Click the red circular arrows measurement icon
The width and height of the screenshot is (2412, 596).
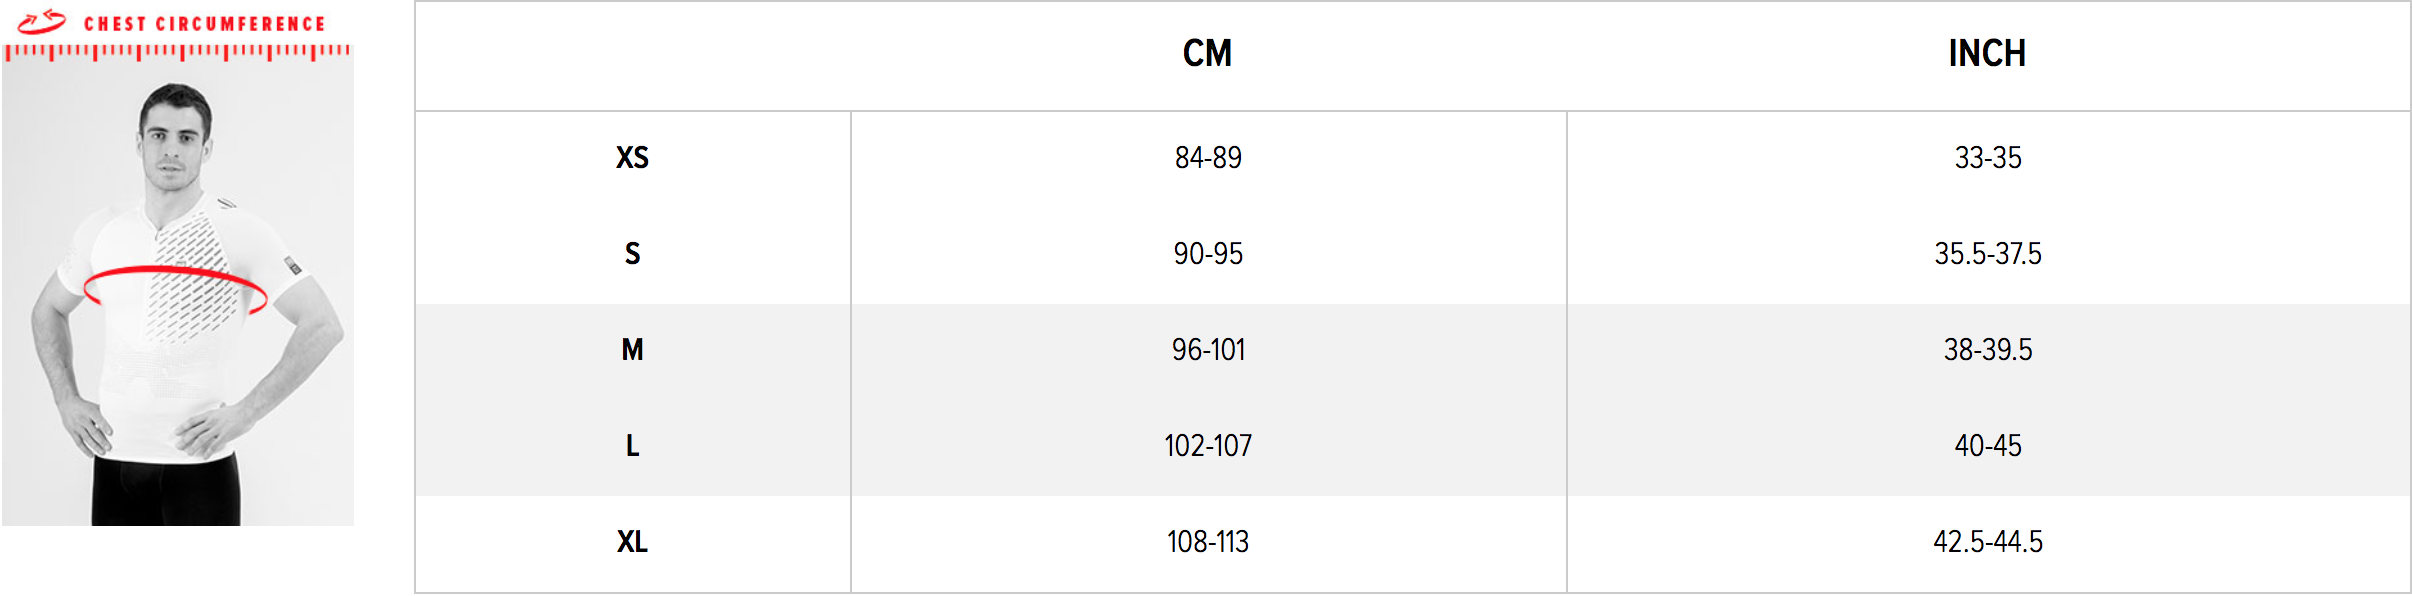click(x=42, y=22)
